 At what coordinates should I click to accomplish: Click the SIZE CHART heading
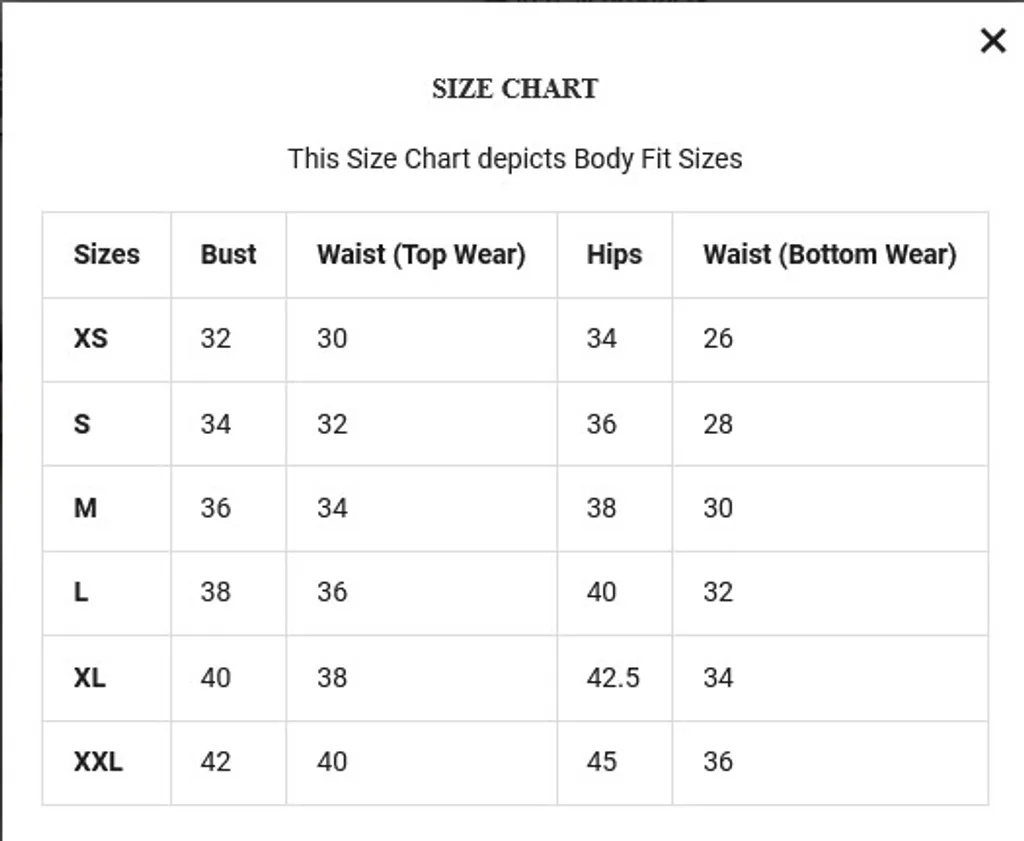514,89
